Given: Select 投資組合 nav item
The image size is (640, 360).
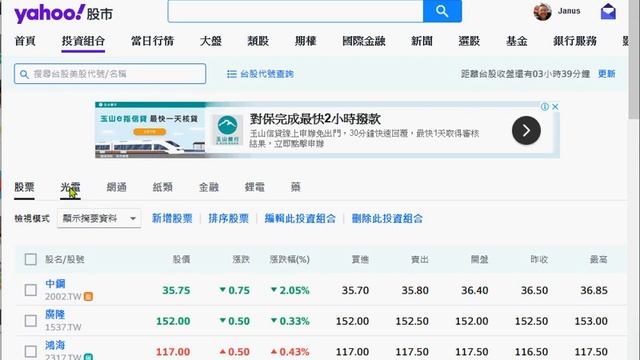Looking at the screenshot, I should [x=83, y=41].
